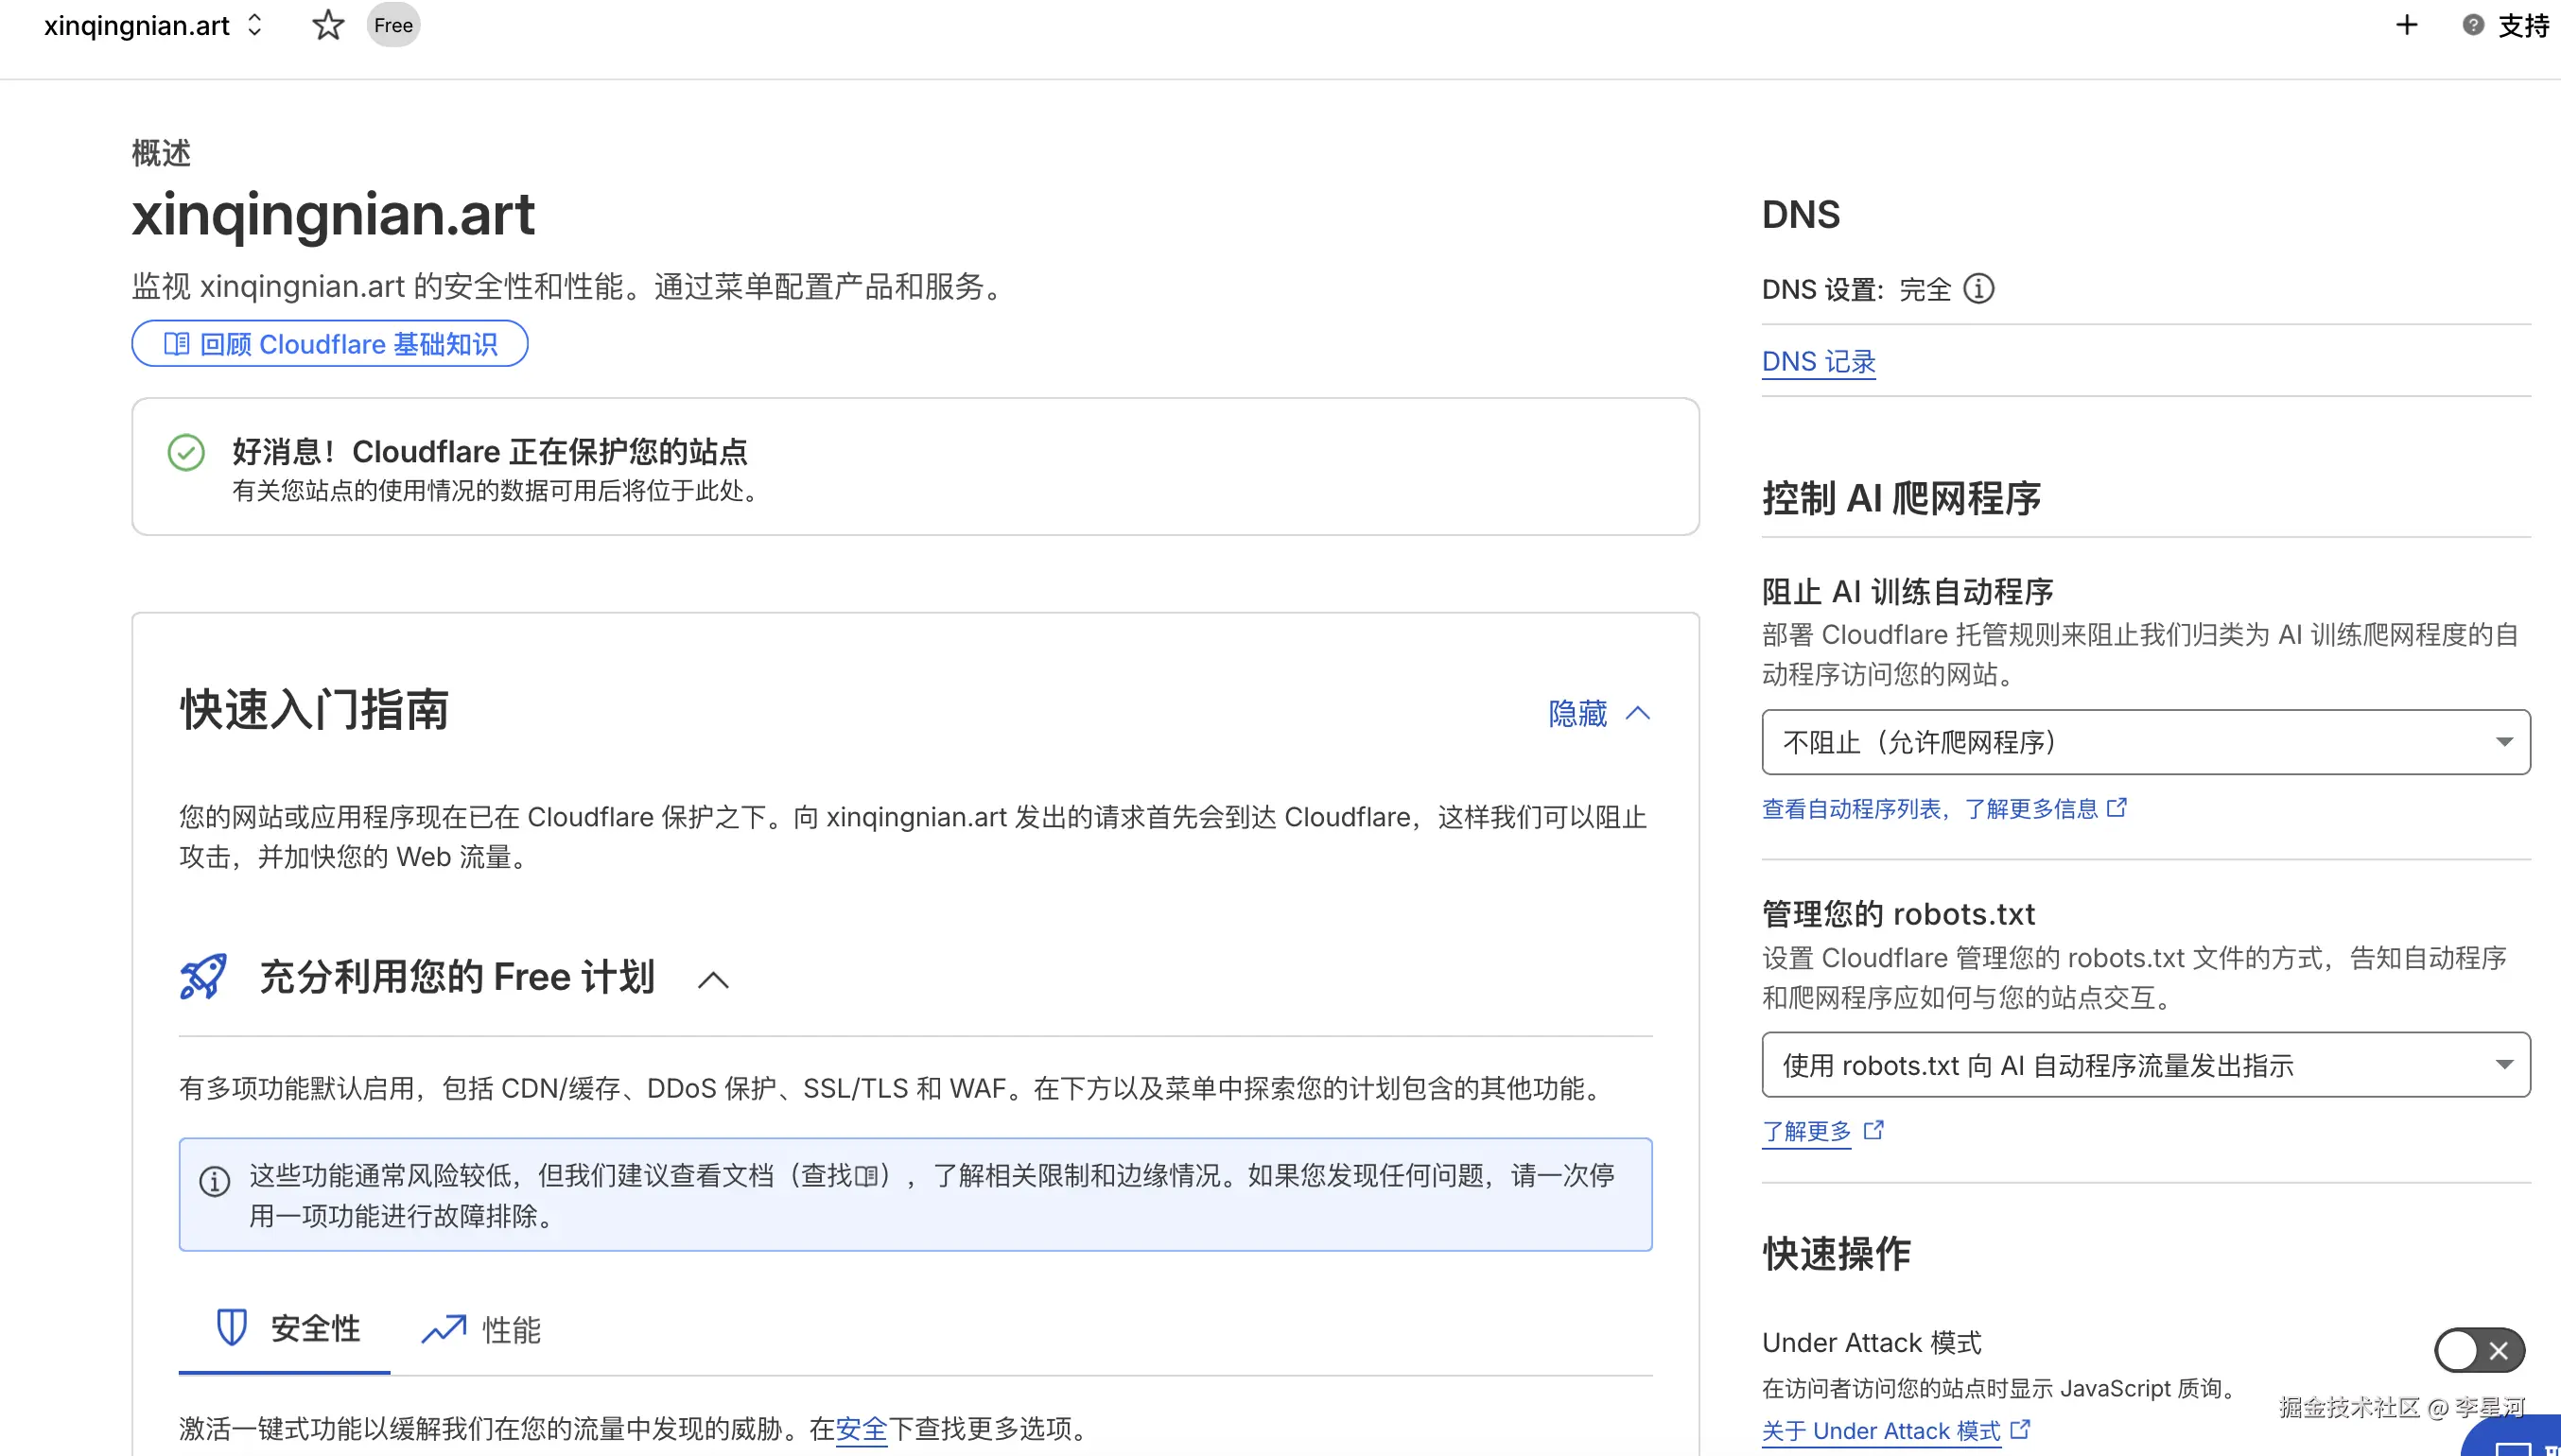Open the block AI training bots dropdown

[2145, 742]
